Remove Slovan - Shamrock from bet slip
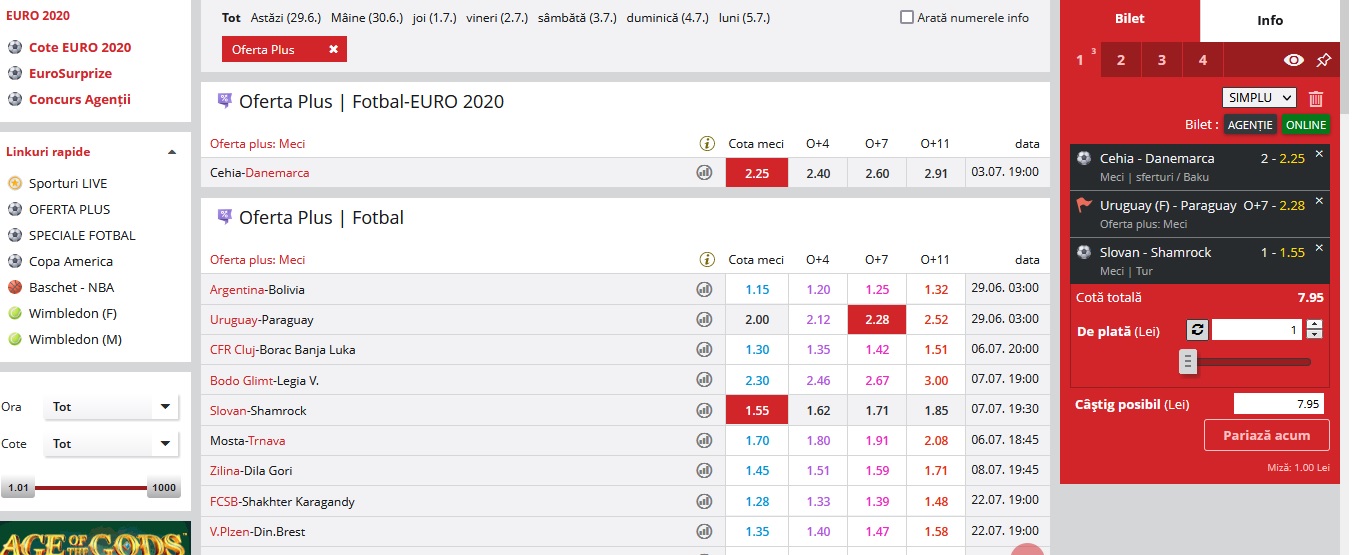Screen dimensions: 1356x555 (1319, 247)
